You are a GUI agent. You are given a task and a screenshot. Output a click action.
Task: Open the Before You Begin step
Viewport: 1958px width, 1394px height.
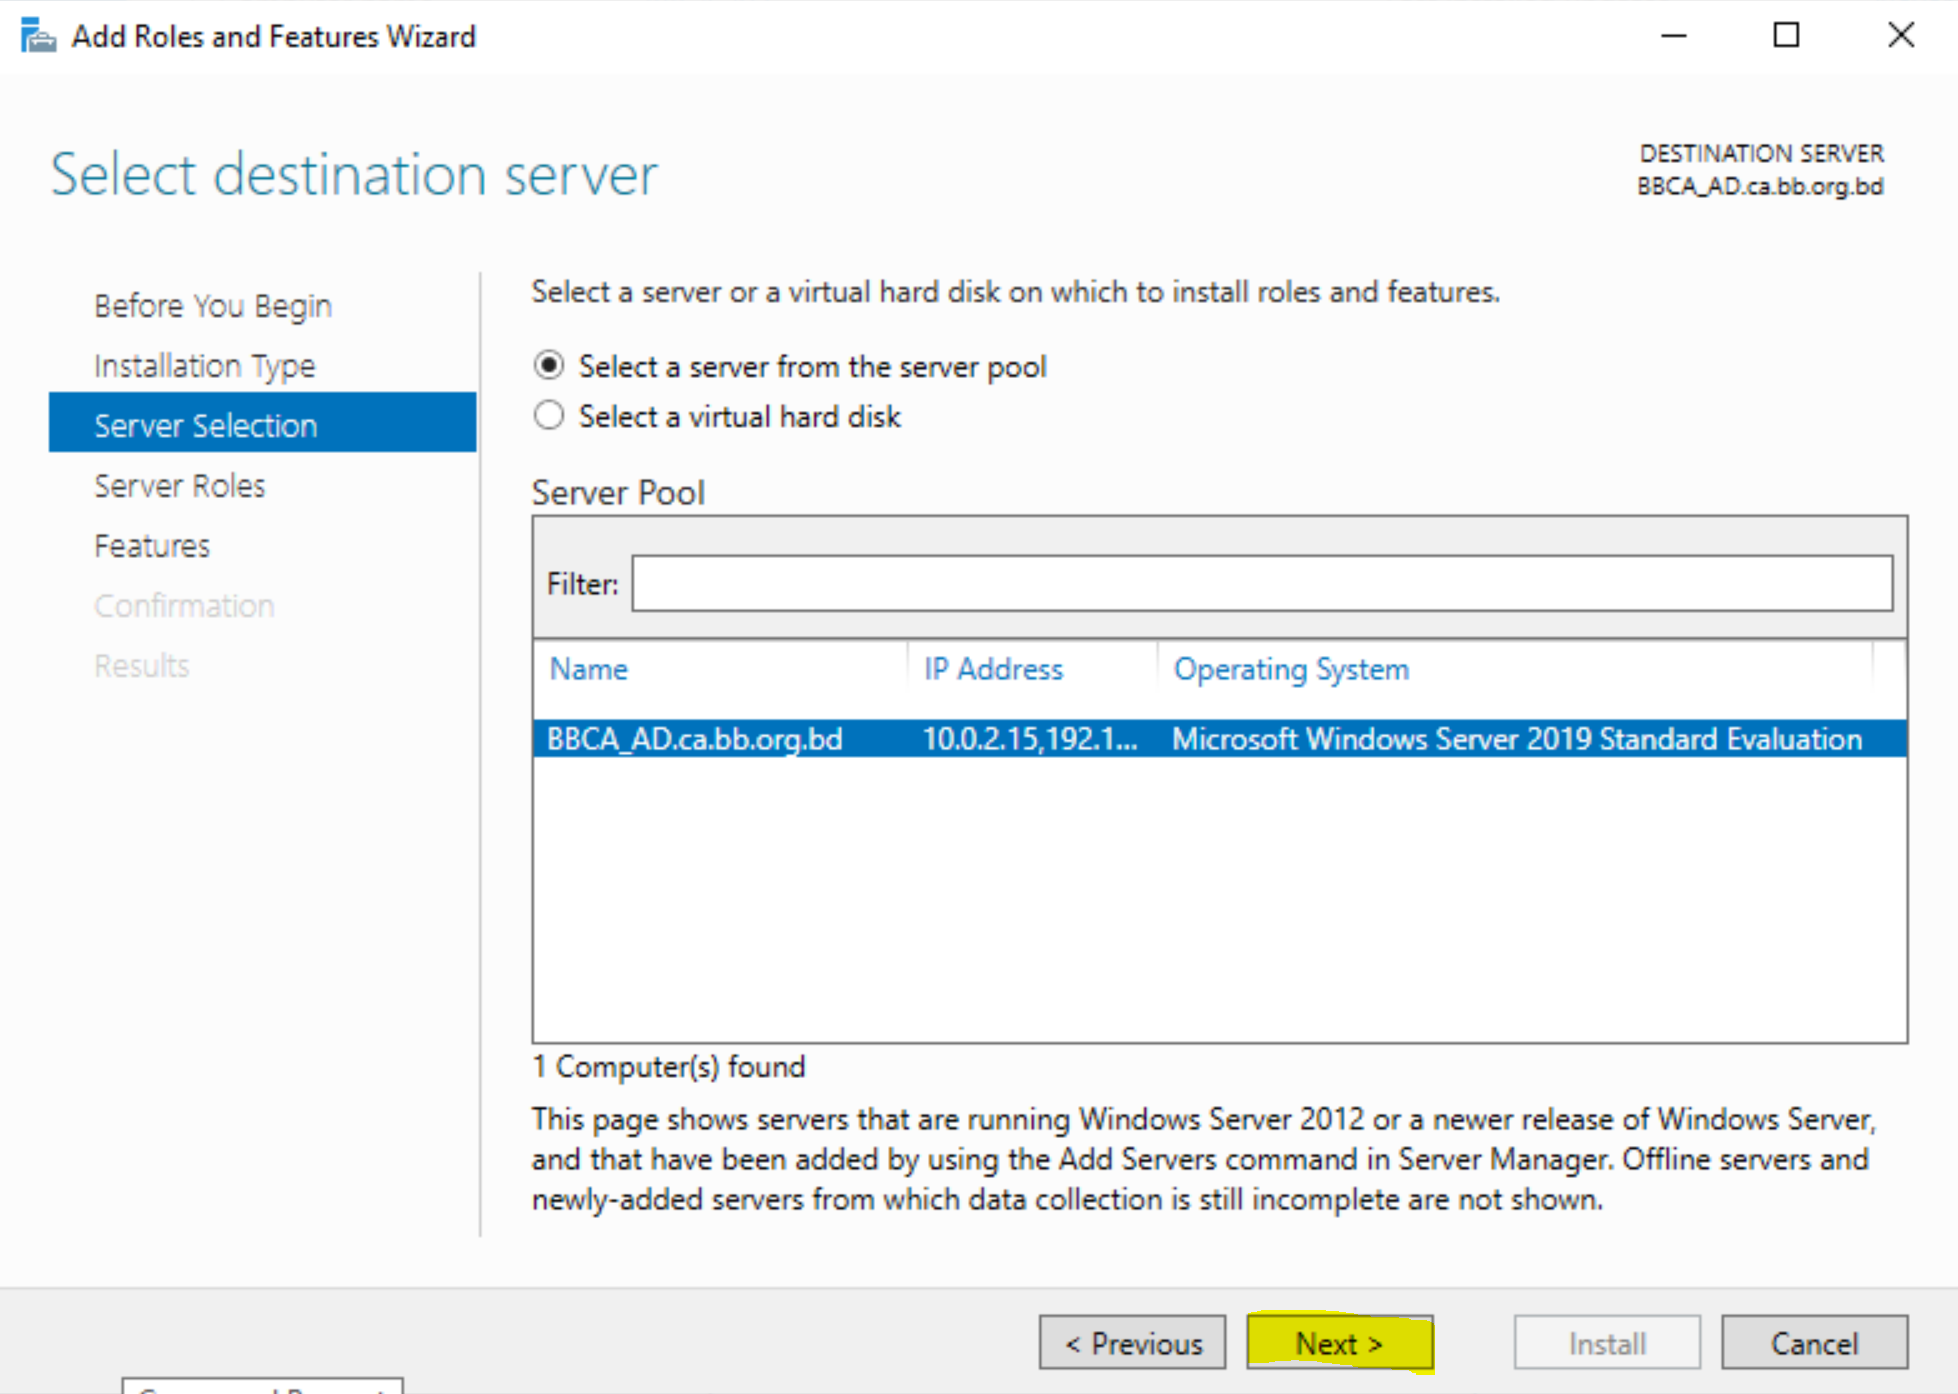(212, 306)
